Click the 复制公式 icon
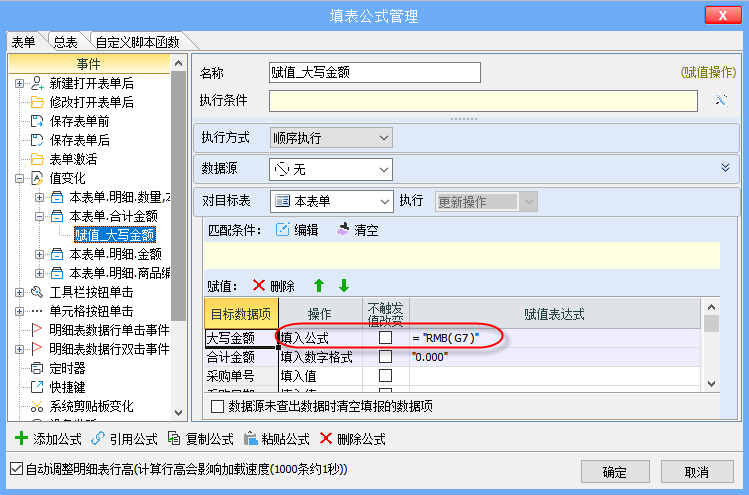 tap(174, 438)
